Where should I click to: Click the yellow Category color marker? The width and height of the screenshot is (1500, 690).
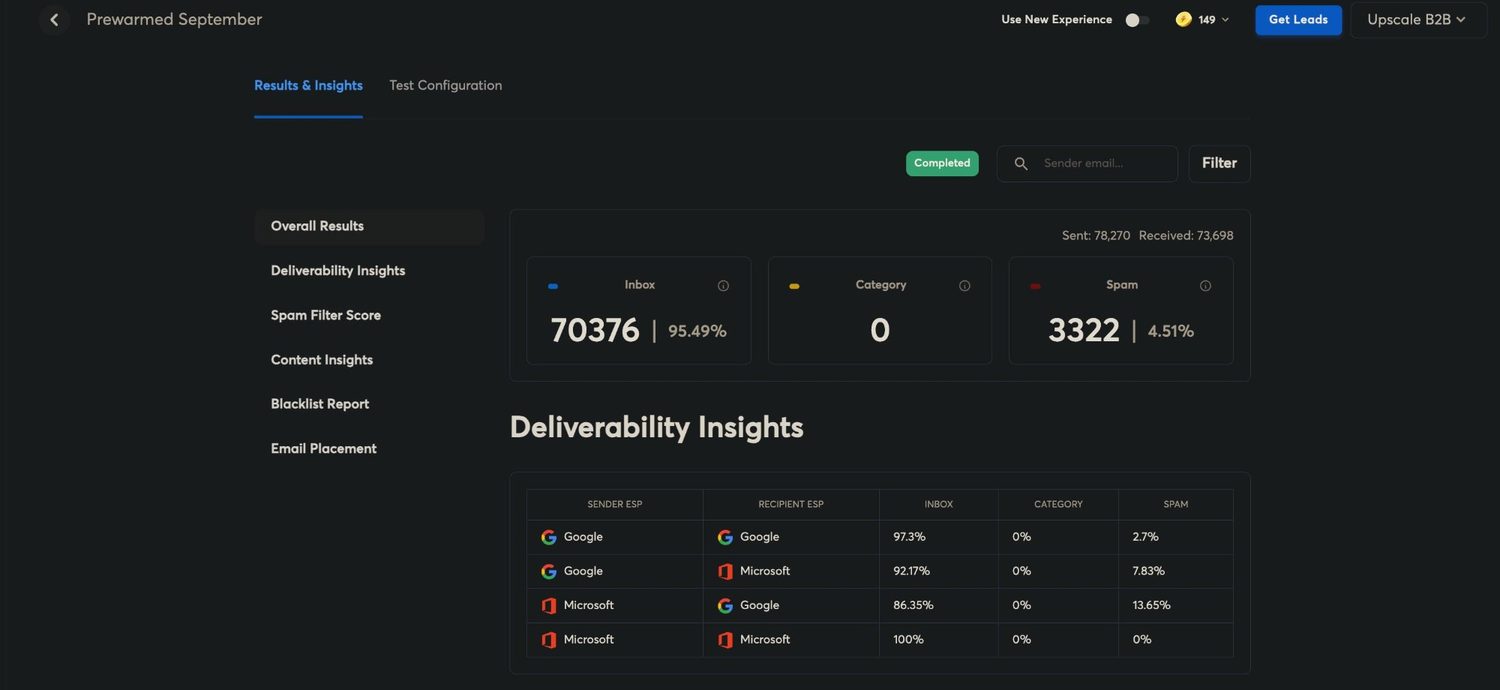coord(794,287)
